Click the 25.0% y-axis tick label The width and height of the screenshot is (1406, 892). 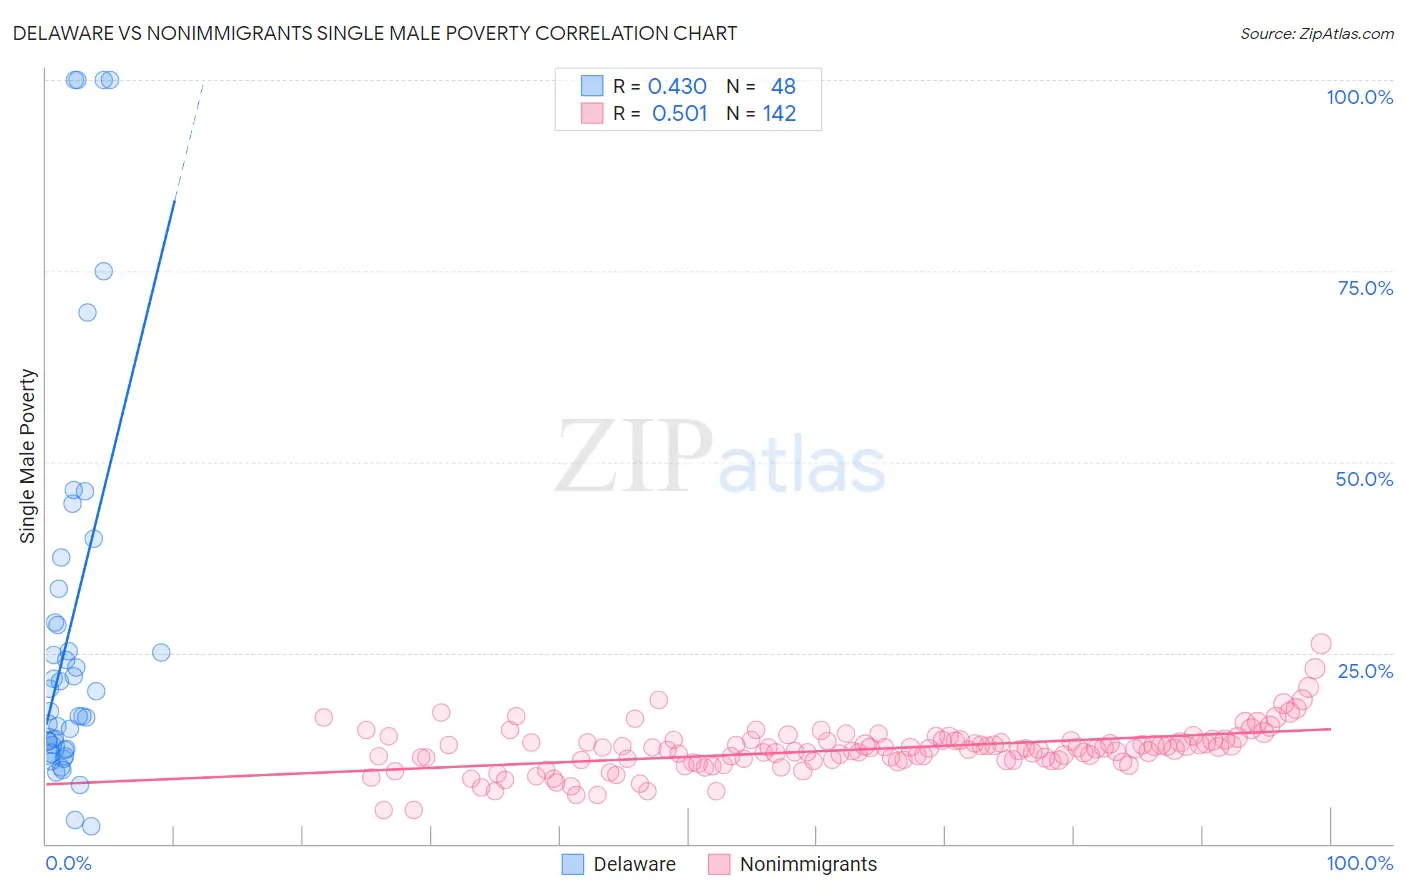coord(1365,671)
